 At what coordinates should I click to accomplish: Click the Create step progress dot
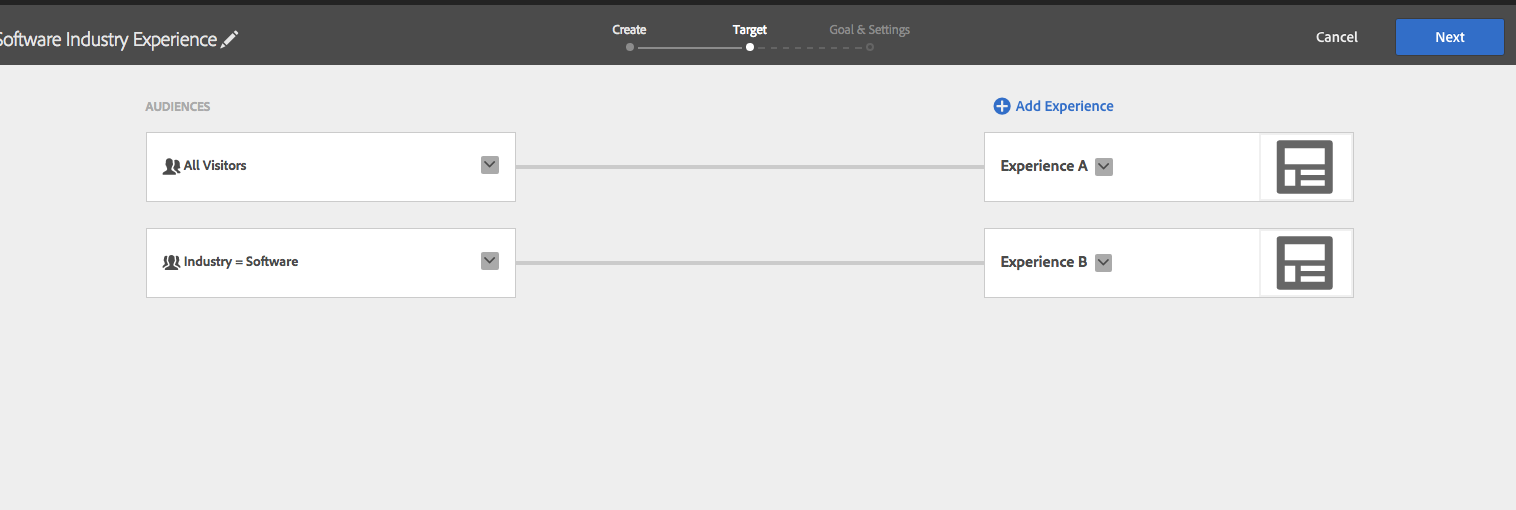coord(630,47)
